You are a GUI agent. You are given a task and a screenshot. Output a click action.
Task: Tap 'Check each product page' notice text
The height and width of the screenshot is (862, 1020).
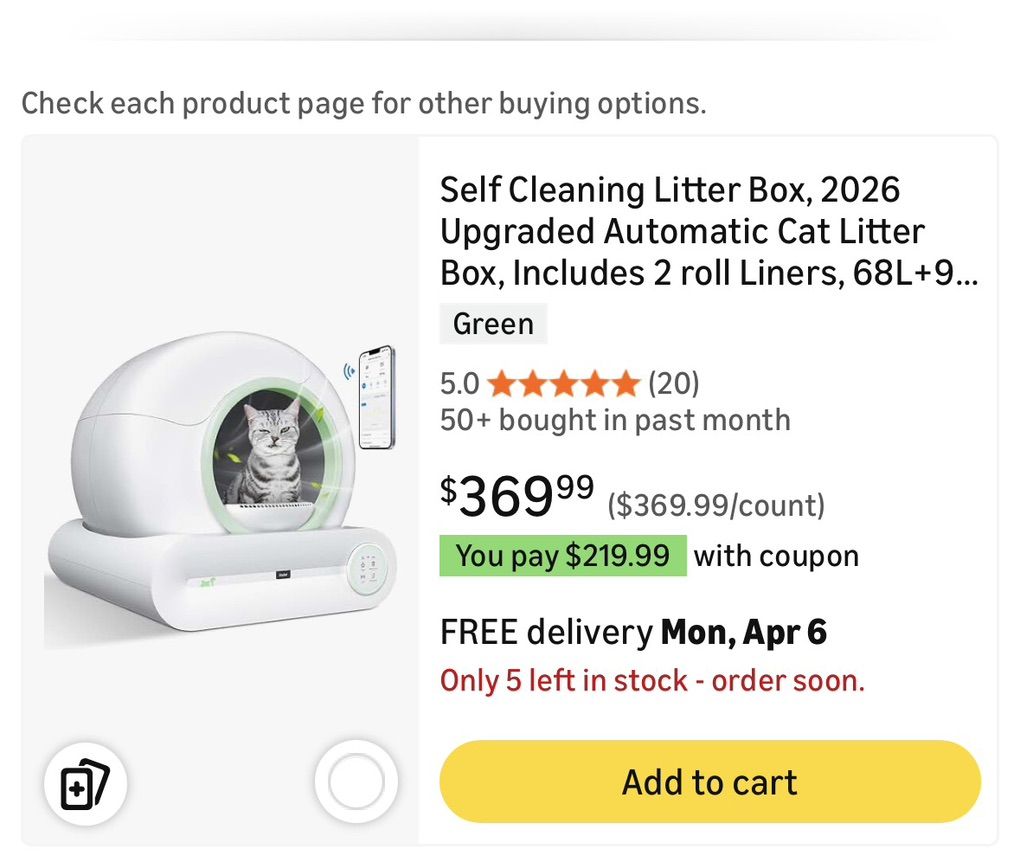click(x=364, y=103)
